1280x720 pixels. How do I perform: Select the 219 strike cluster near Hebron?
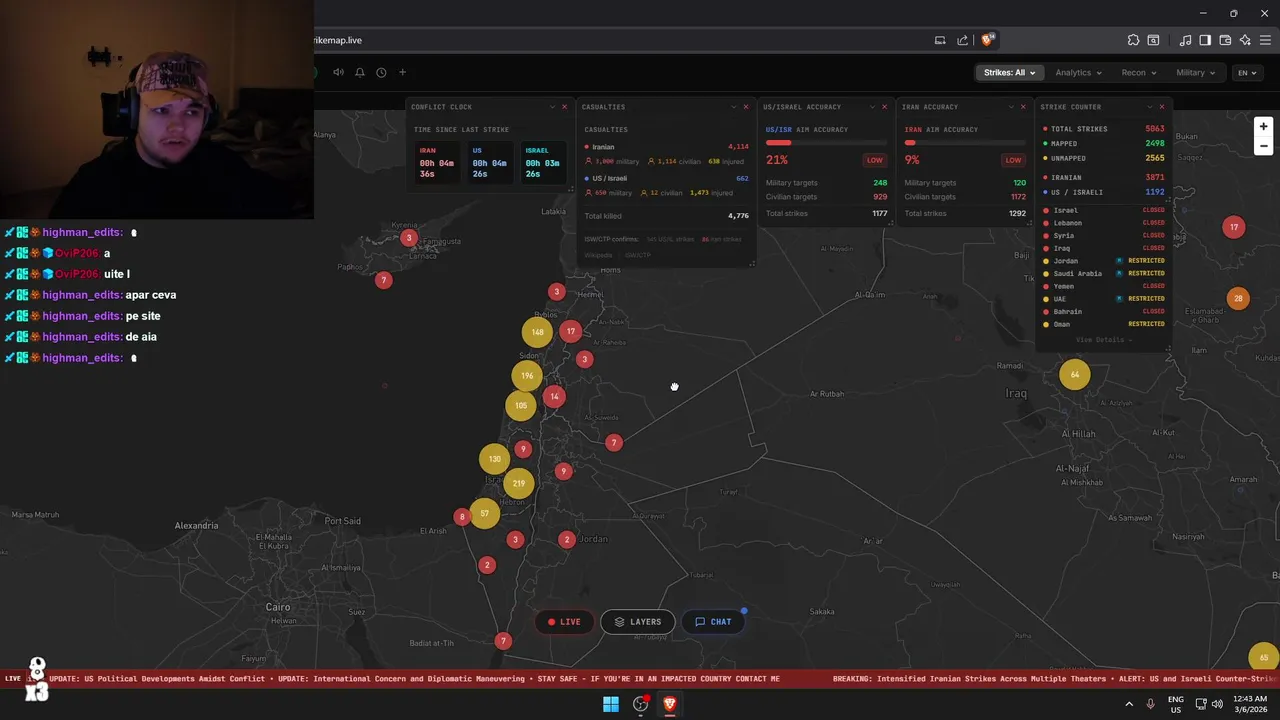[518, 484]
